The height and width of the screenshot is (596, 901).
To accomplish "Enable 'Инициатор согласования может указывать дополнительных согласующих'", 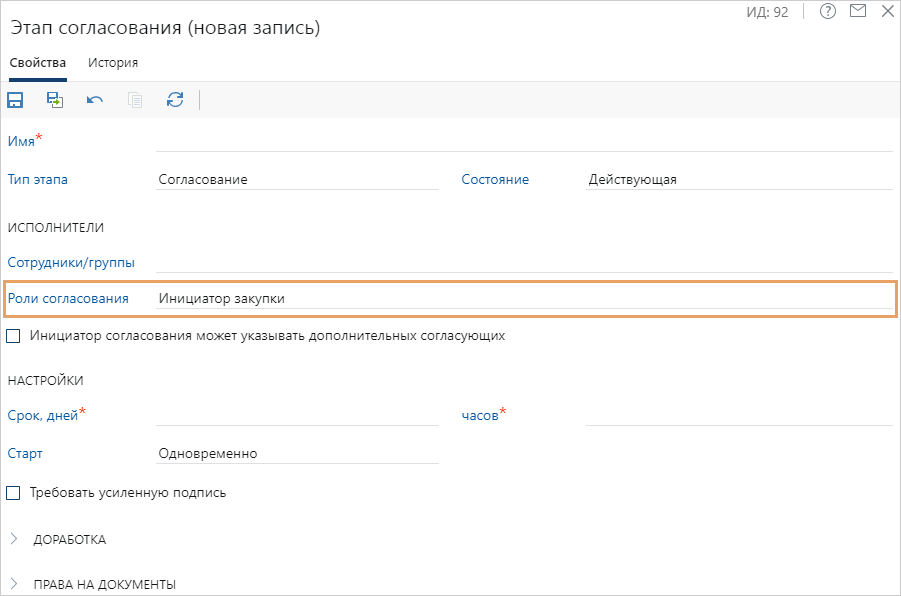I will click(13, 336).
